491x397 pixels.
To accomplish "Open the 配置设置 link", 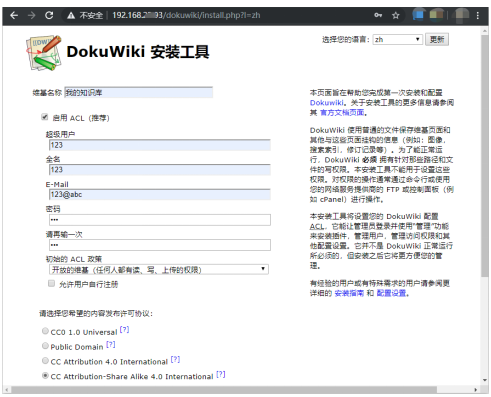I will [x=391, y=293].
